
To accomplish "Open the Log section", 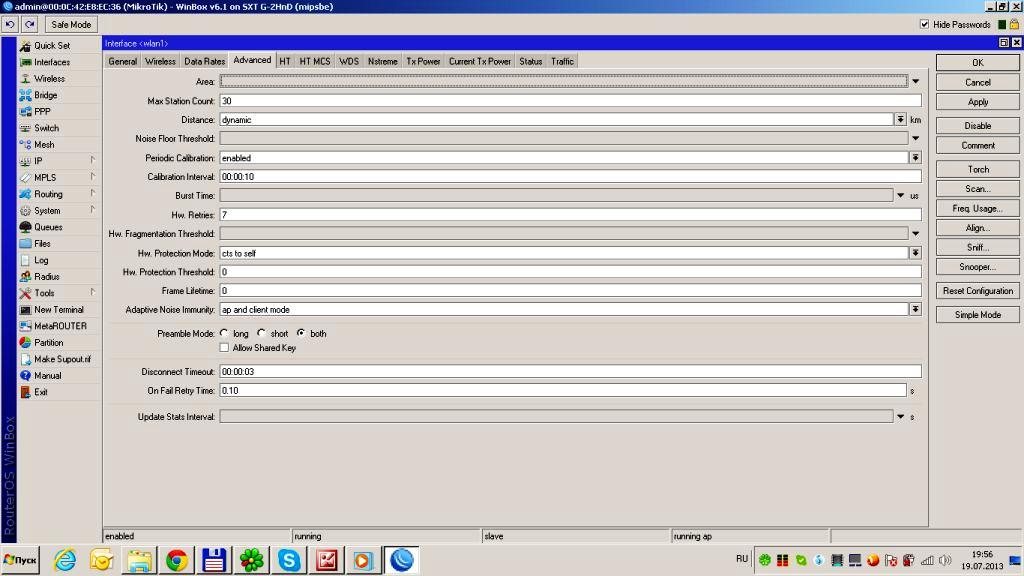I will click(x=41, y=260).
